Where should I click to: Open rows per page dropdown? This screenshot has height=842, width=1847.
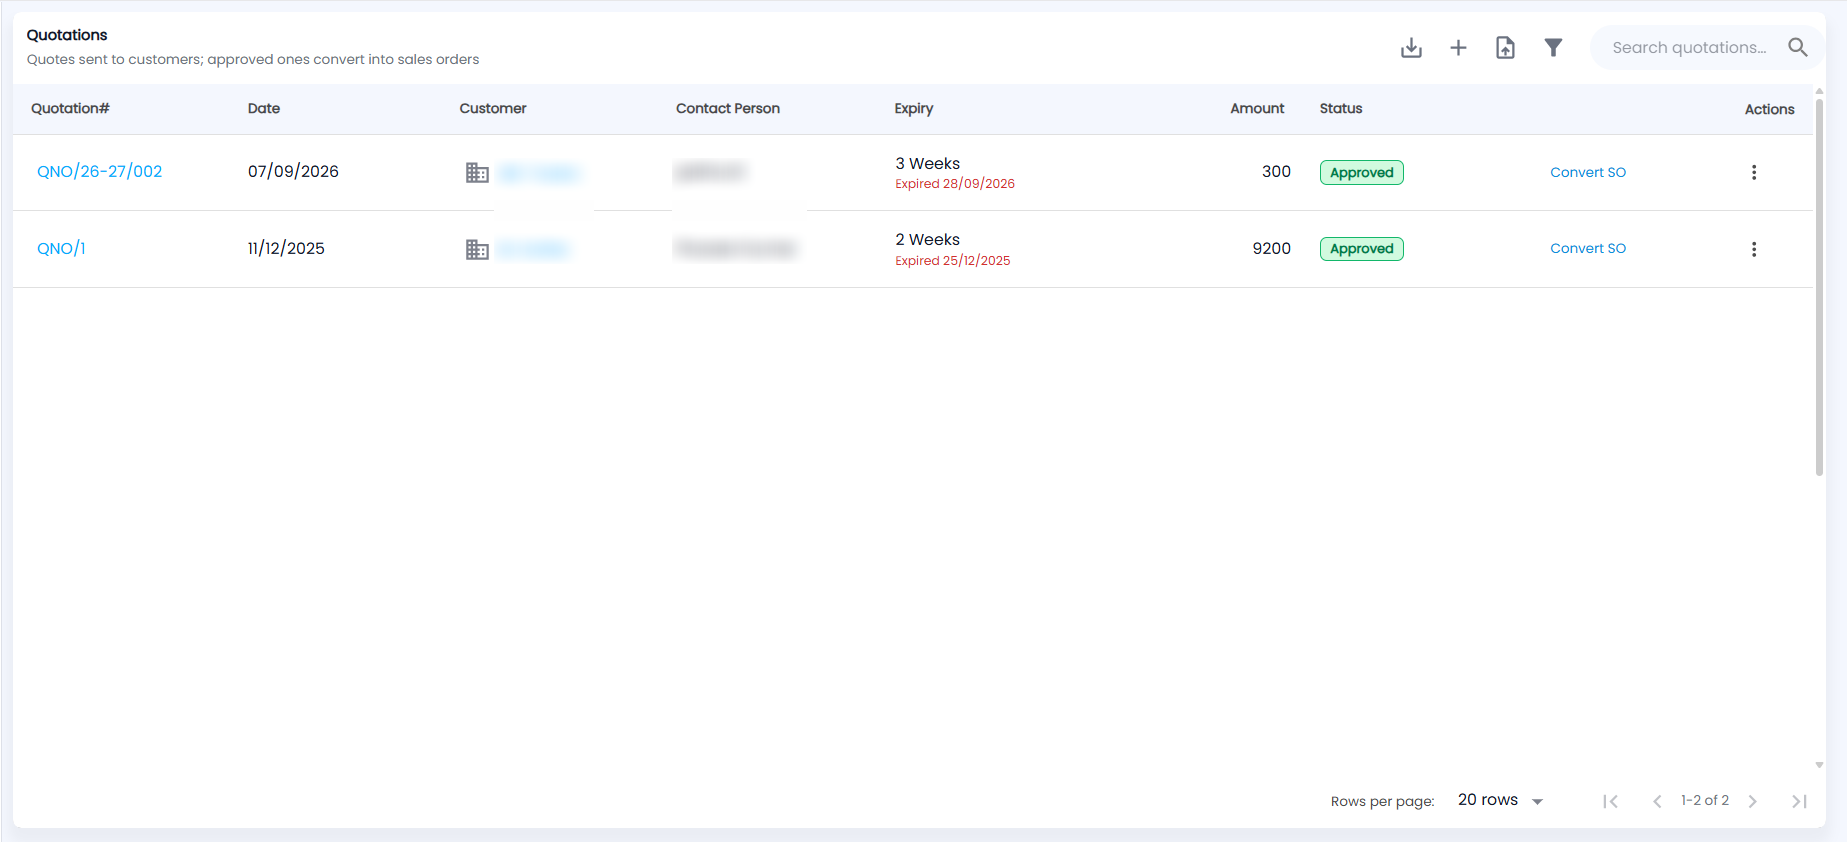pyautogui.click(x=1500, y=800)
